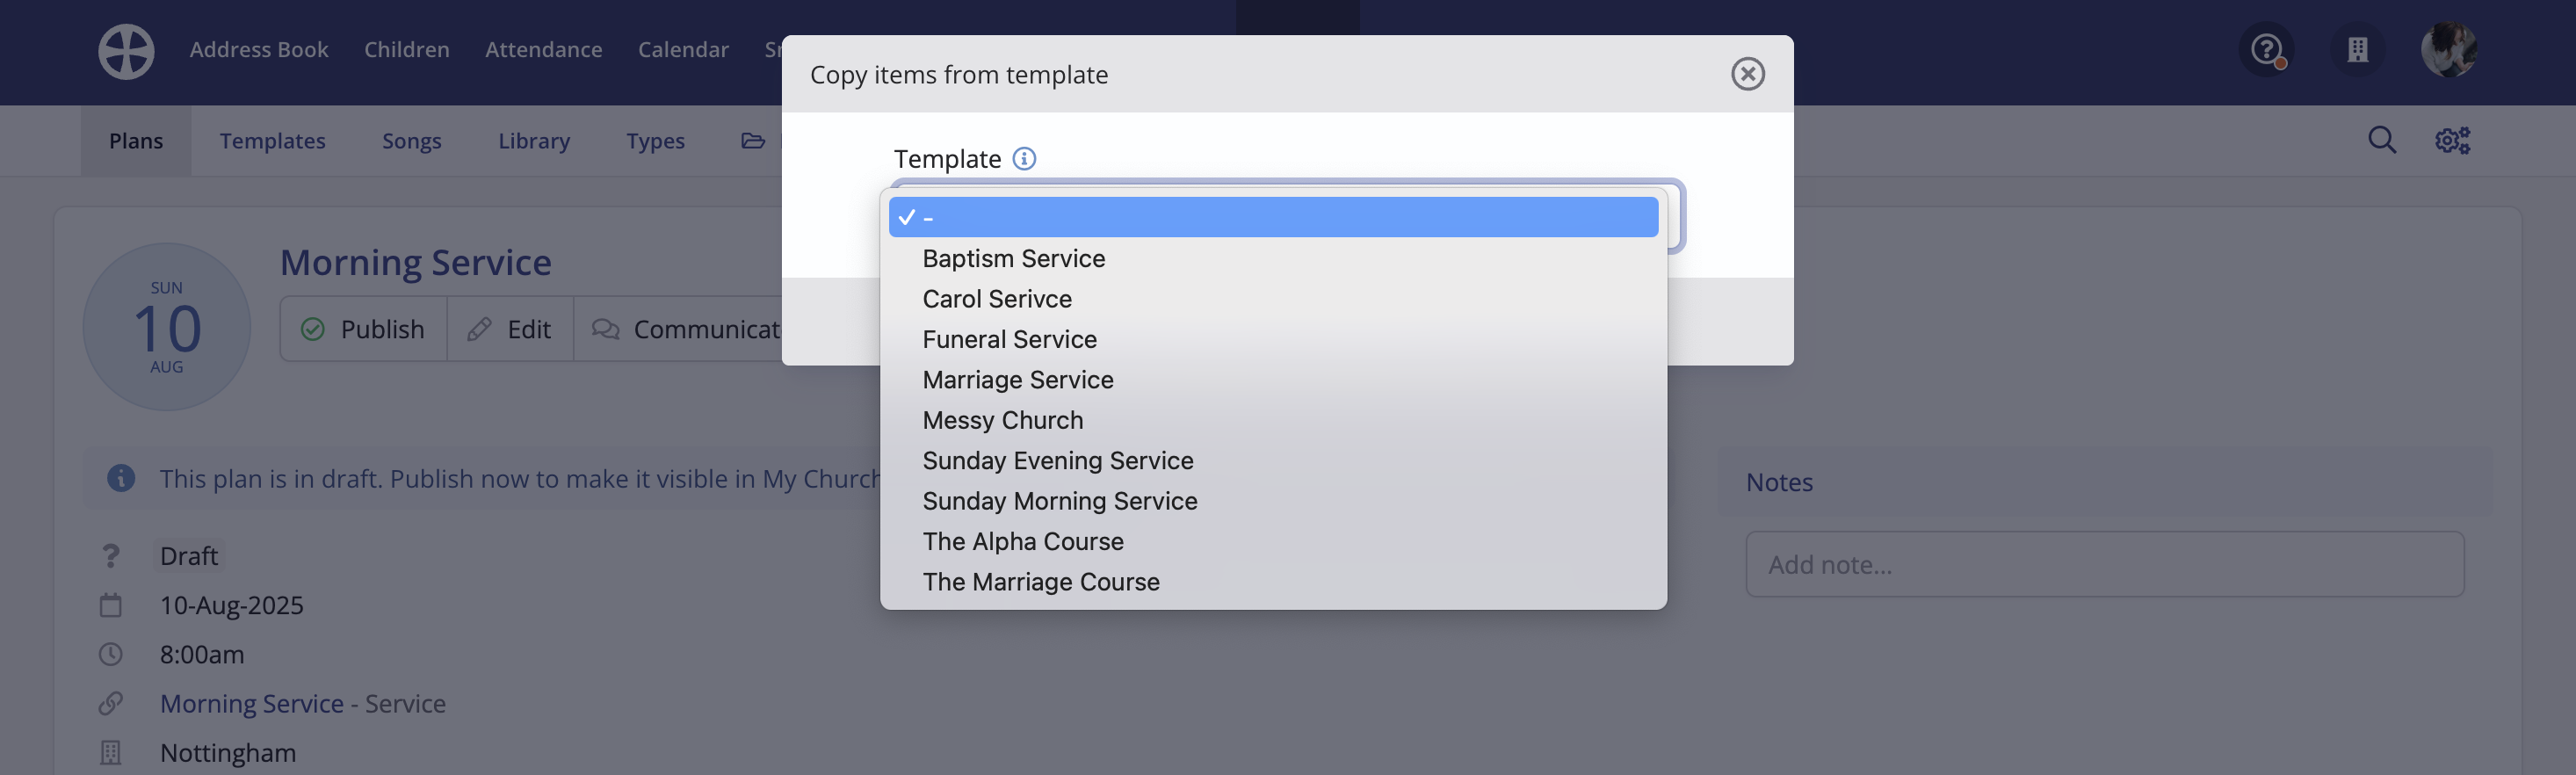
Task: Open Address Book in top menu
Action: click(259, 50)
